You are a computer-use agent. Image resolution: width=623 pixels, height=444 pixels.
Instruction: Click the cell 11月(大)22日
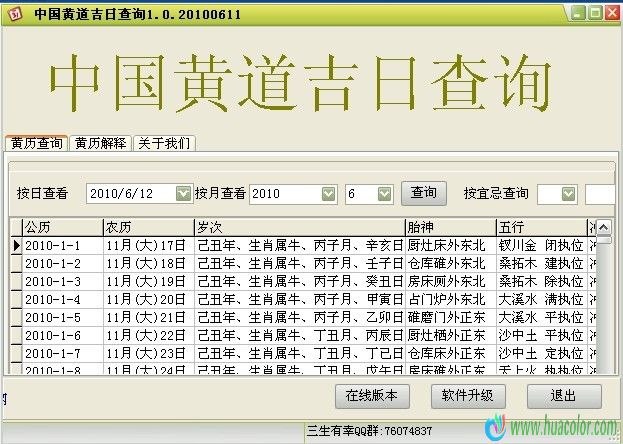149,335
